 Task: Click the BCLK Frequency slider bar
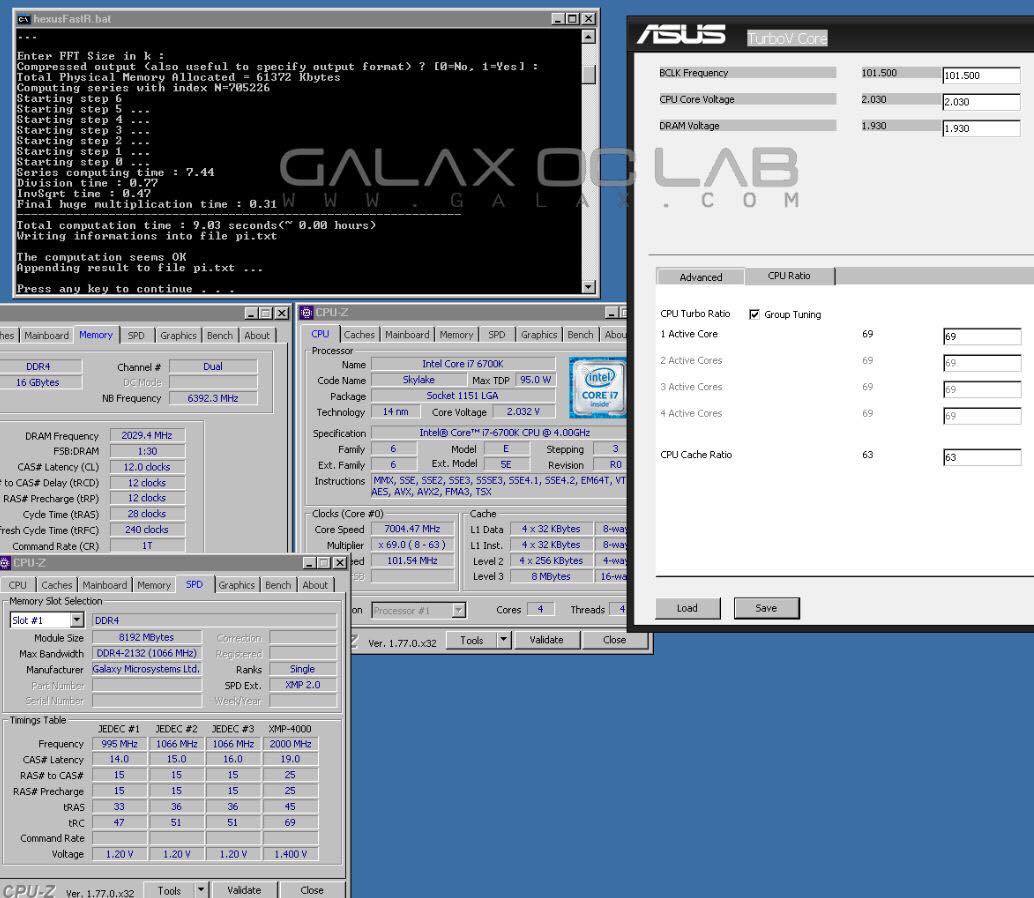pyautogui.click(x=746, y=73)
